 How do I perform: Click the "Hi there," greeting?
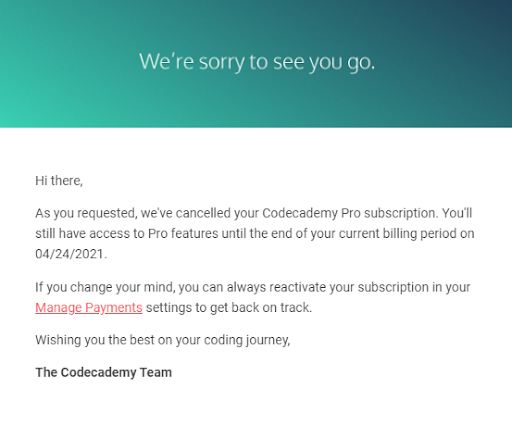(59, 181)
